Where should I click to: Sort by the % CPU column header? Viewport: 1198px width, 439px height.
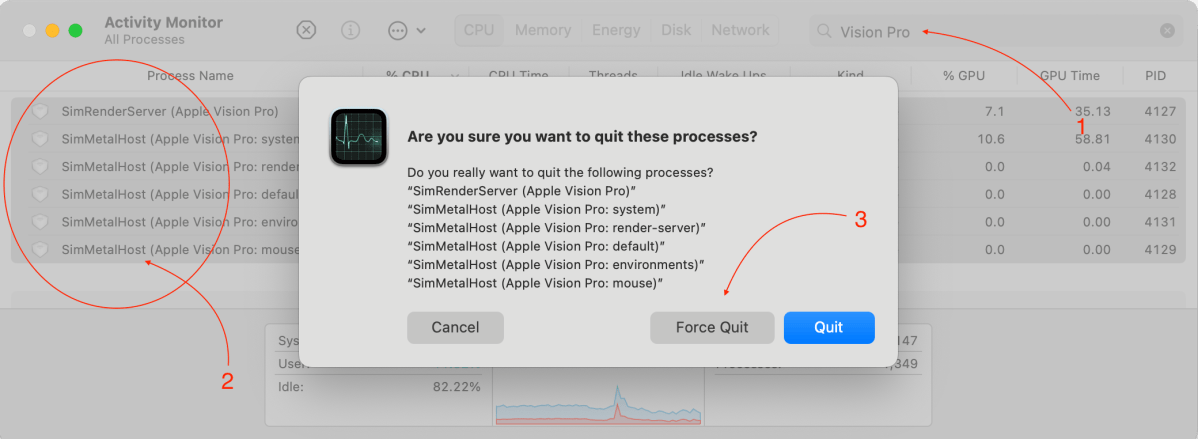click(x=408, y=76)
